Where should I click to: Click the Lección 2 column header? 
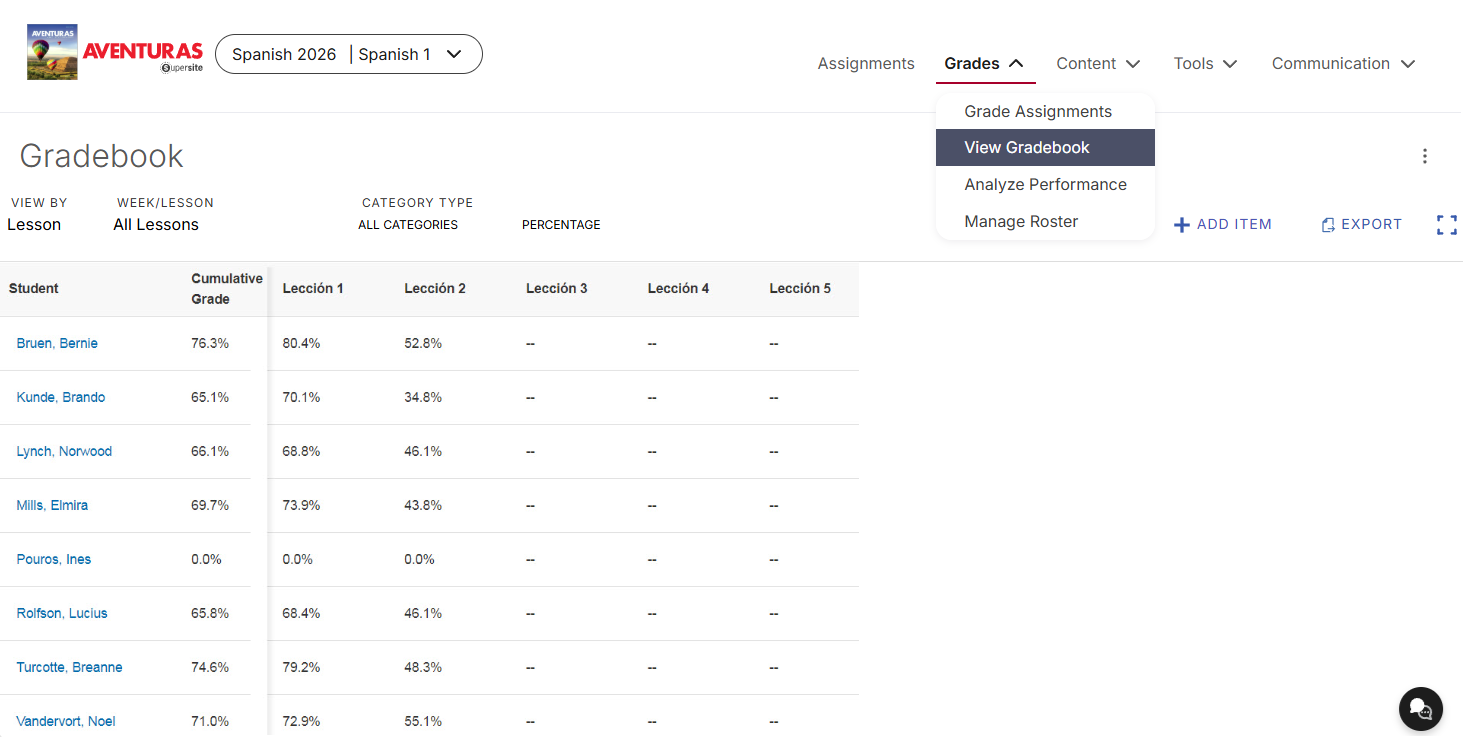[435, 288]
